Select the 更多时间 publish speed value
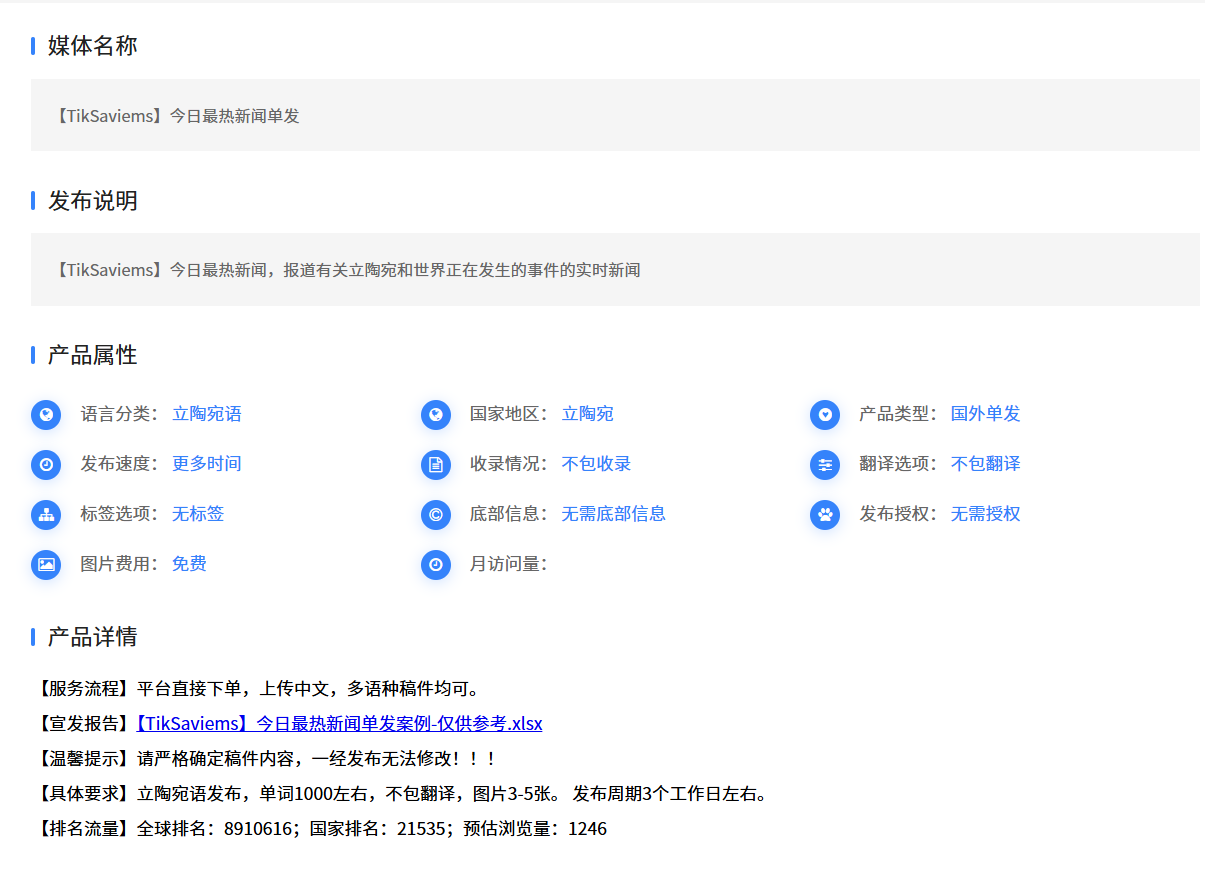This screenshot has width=1205, height=872. (x=206, y=464)
